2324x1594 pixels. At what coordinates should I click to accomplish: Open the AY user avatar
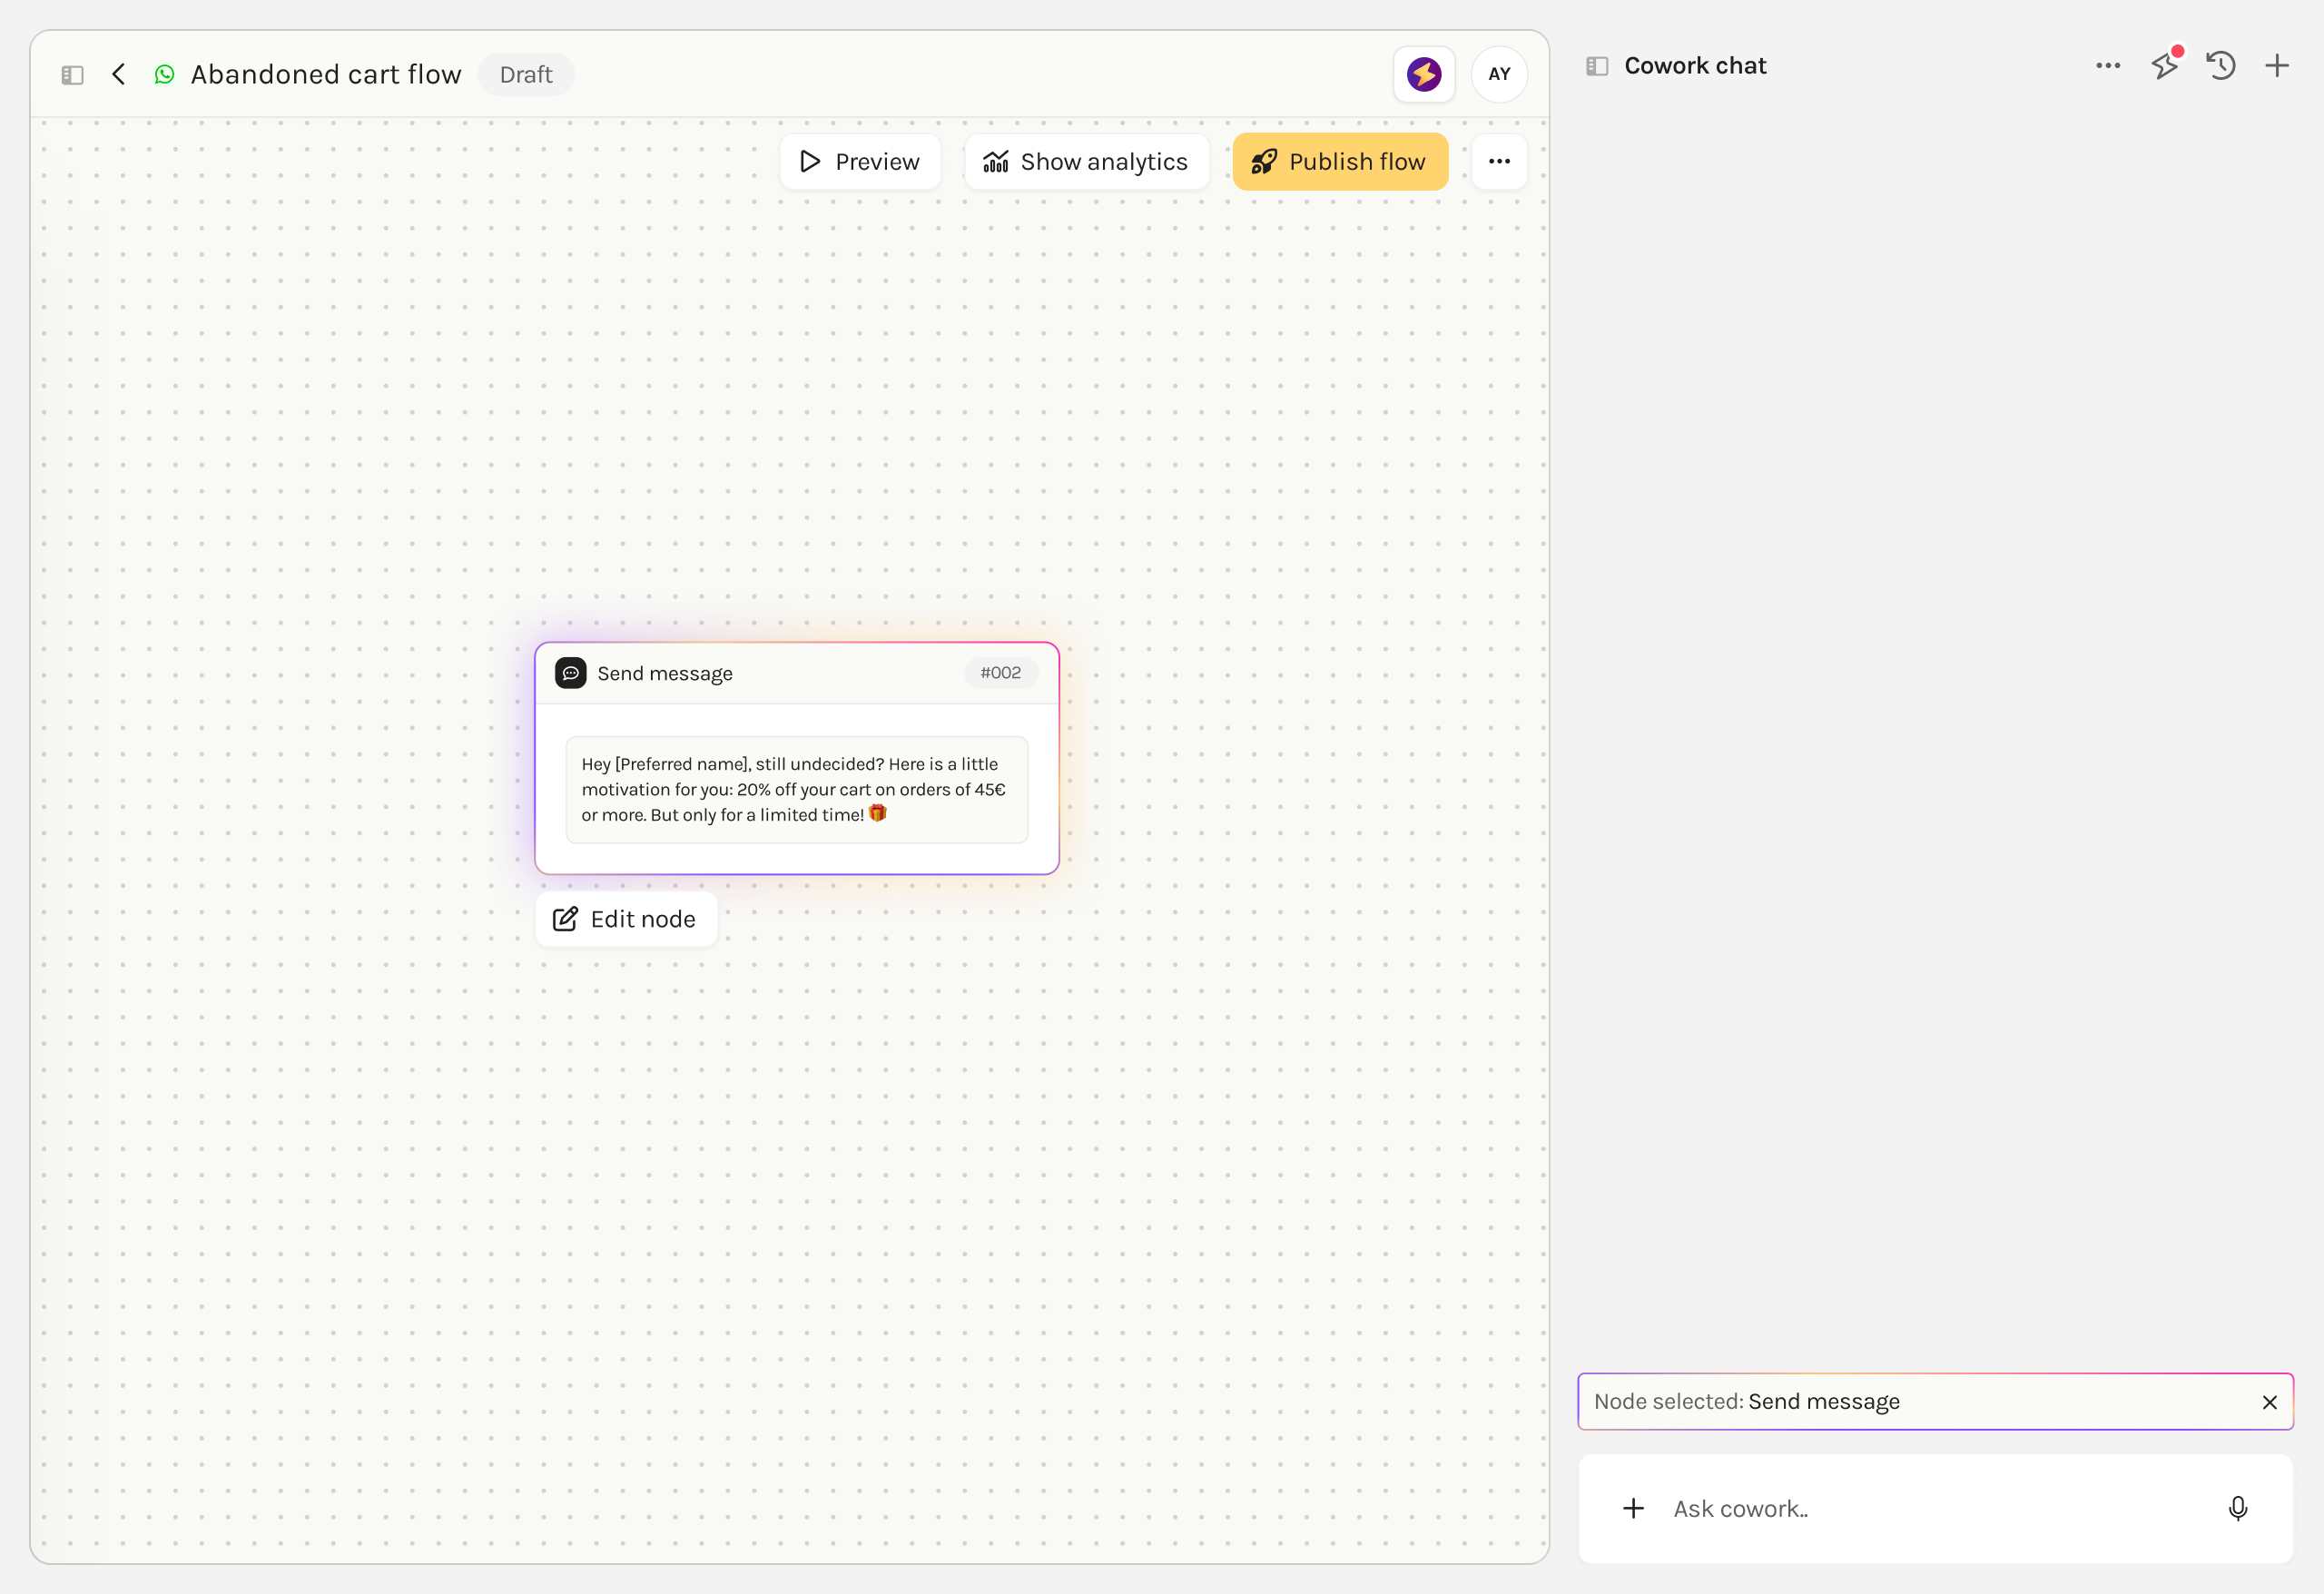coord(1499,74)
